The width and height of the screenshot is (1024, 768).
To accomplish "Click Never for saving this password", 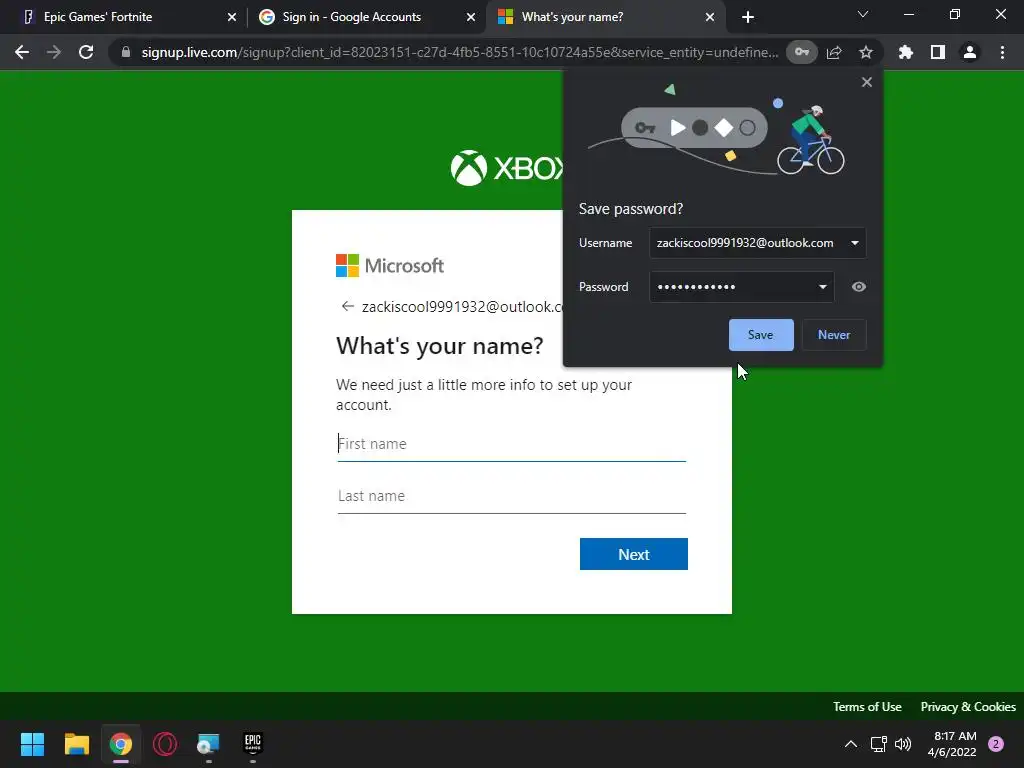I will tap(834, 334).
